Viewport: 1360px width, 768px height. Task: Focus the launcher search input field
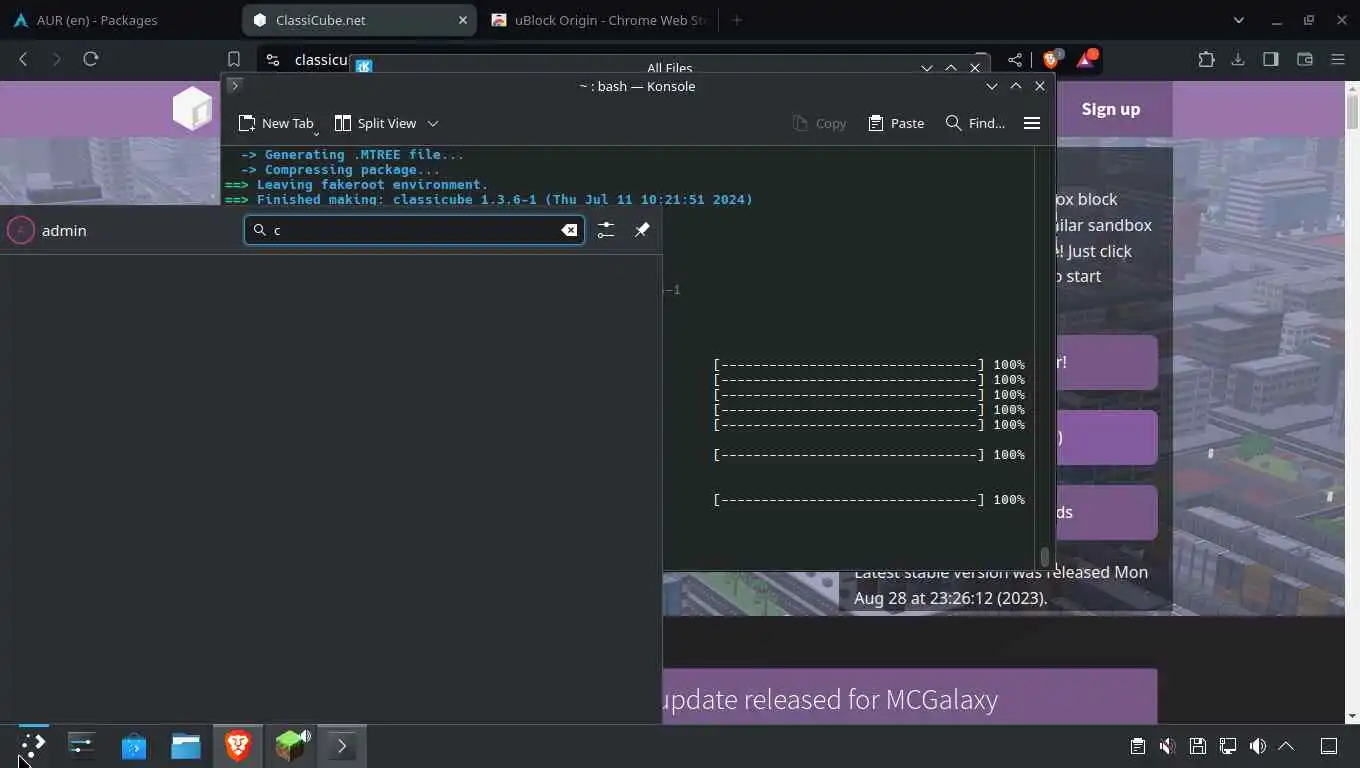click(x=414, y=230)
